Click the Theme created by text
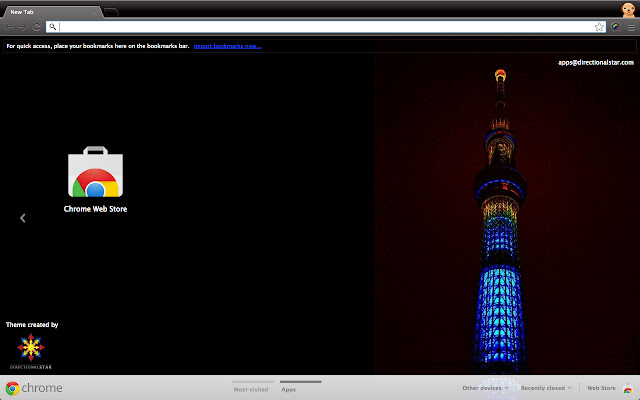 (x=32, y=324)
